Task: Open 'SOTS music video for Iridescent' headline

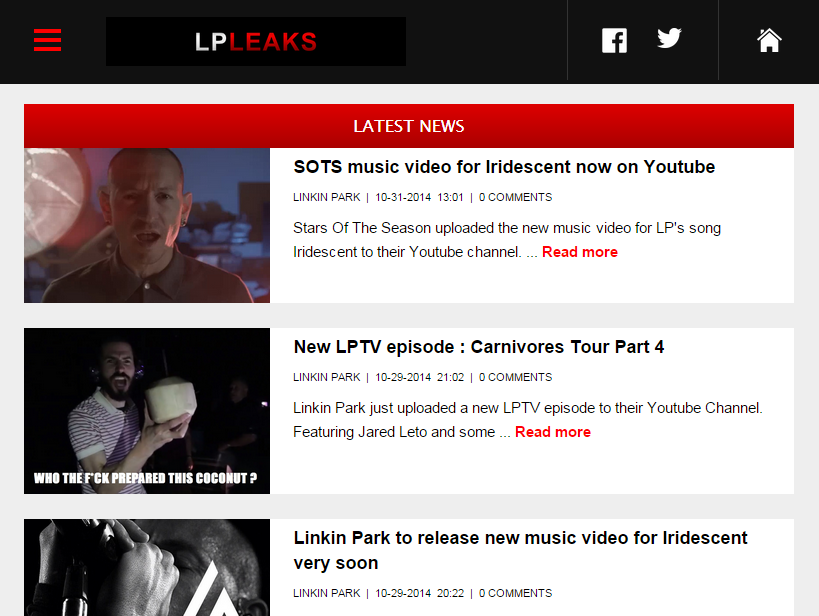Action: coord(504,167)
